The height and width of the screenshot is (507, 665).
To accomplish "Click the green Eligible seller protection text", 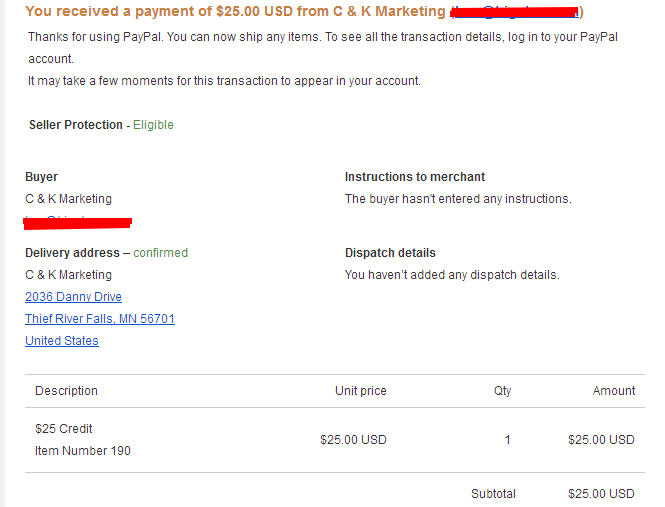I will click(x=153, y=125).
